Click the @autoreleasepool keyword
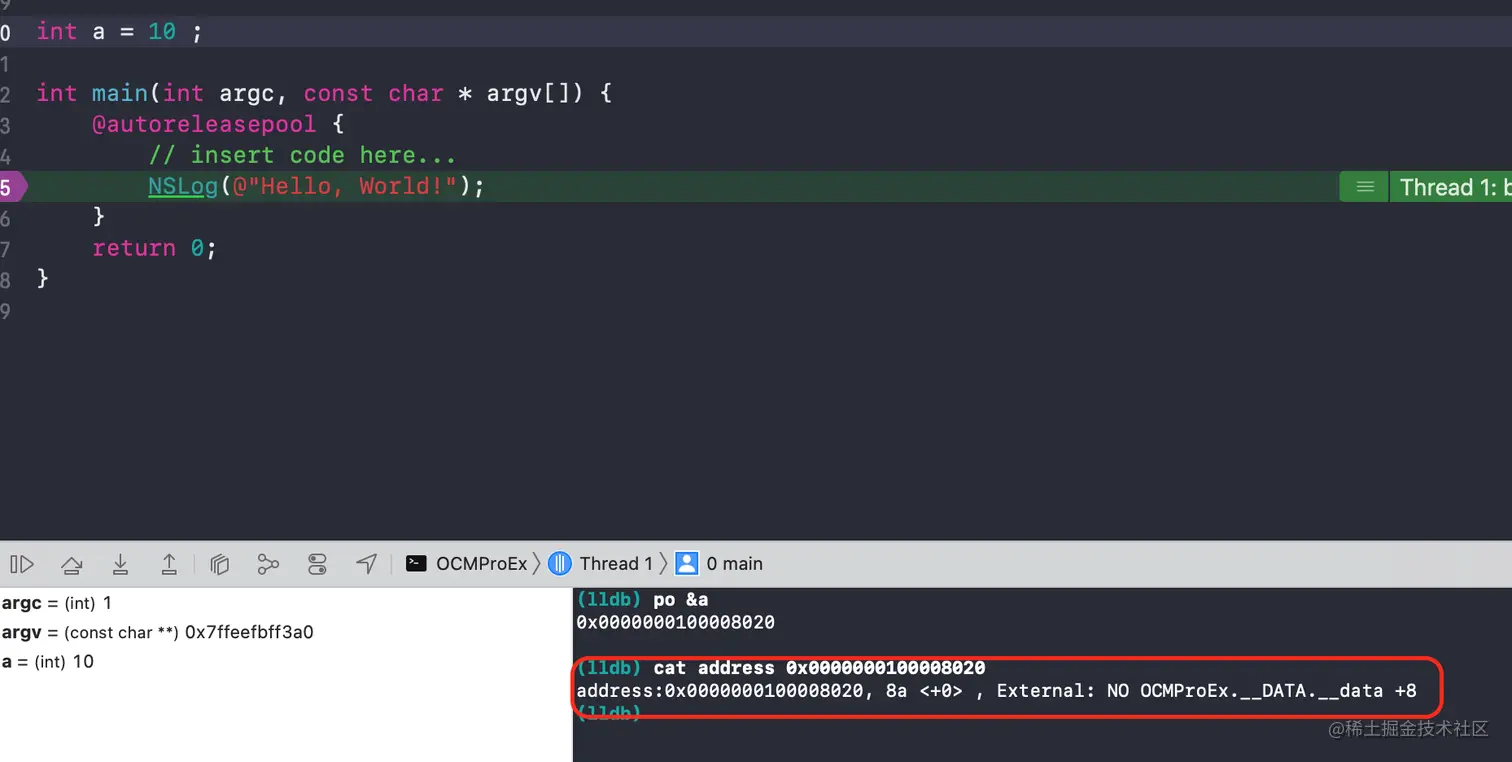Viewport: 1512px width, 762px height. click(204, 125)
